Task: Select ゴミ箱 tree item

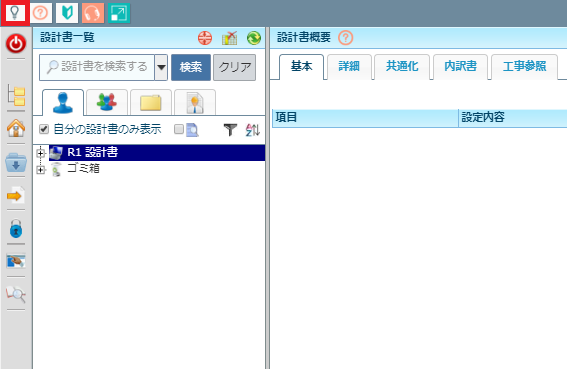Action: point(84,169)
